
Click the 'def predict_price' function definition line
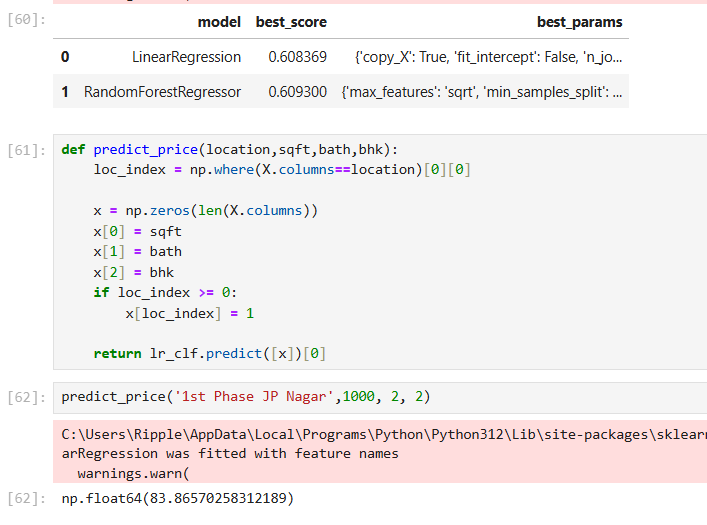(230, 150)
